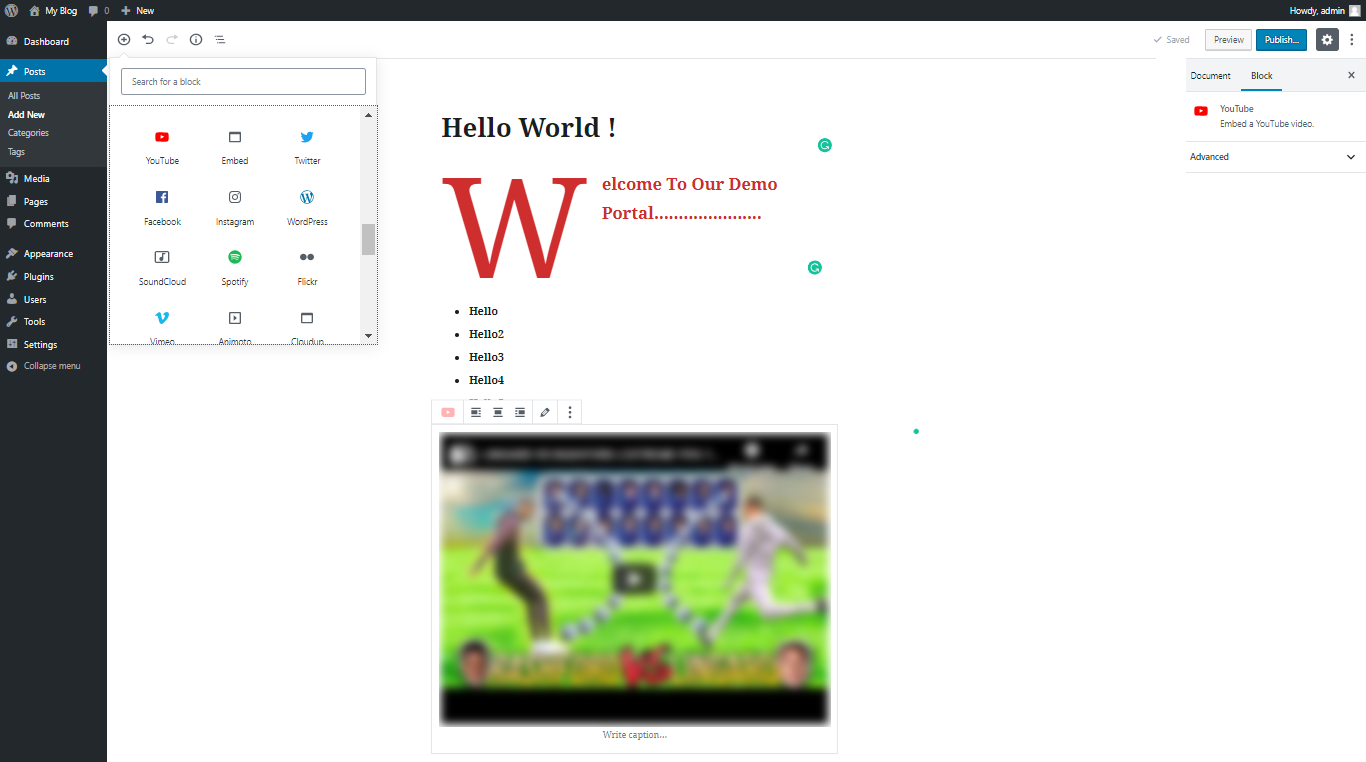Collapse the admin sidebar menu
The height and width of the screenshot is (762, 1366).
(x=44, y=366)
